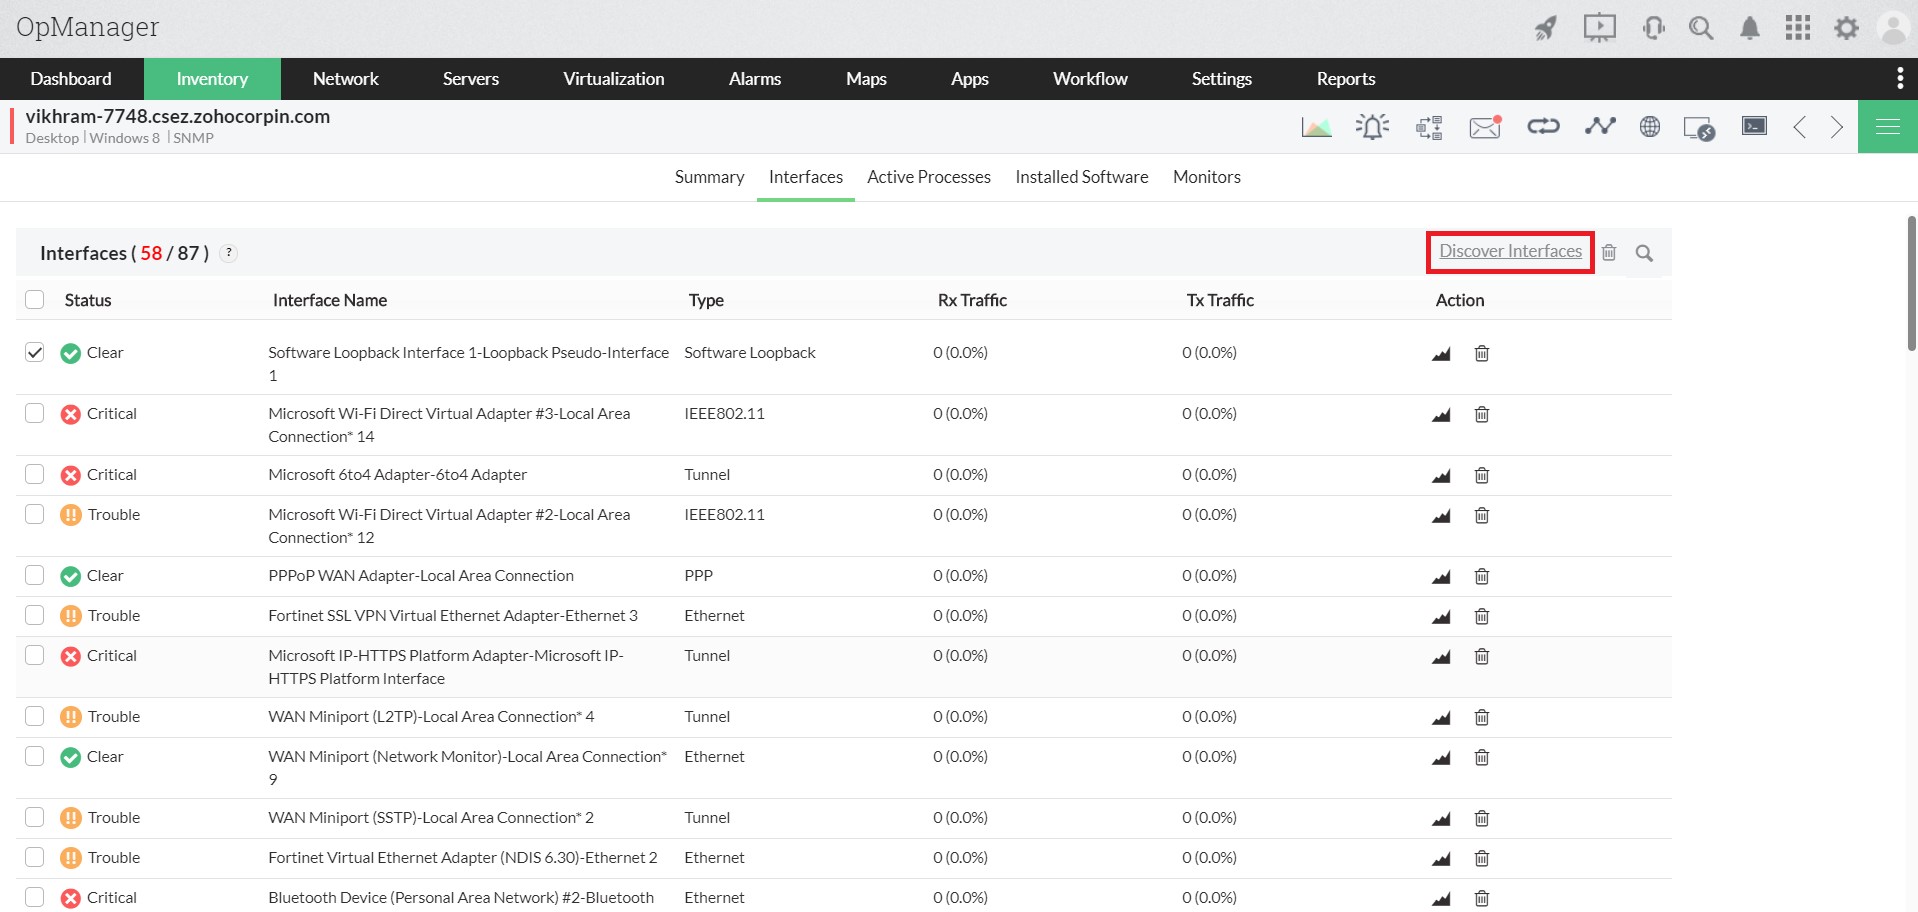Open the Alarms menu
Image resolution: width=1918 pixels, height=912 pixels.
(x=754, y=79)
